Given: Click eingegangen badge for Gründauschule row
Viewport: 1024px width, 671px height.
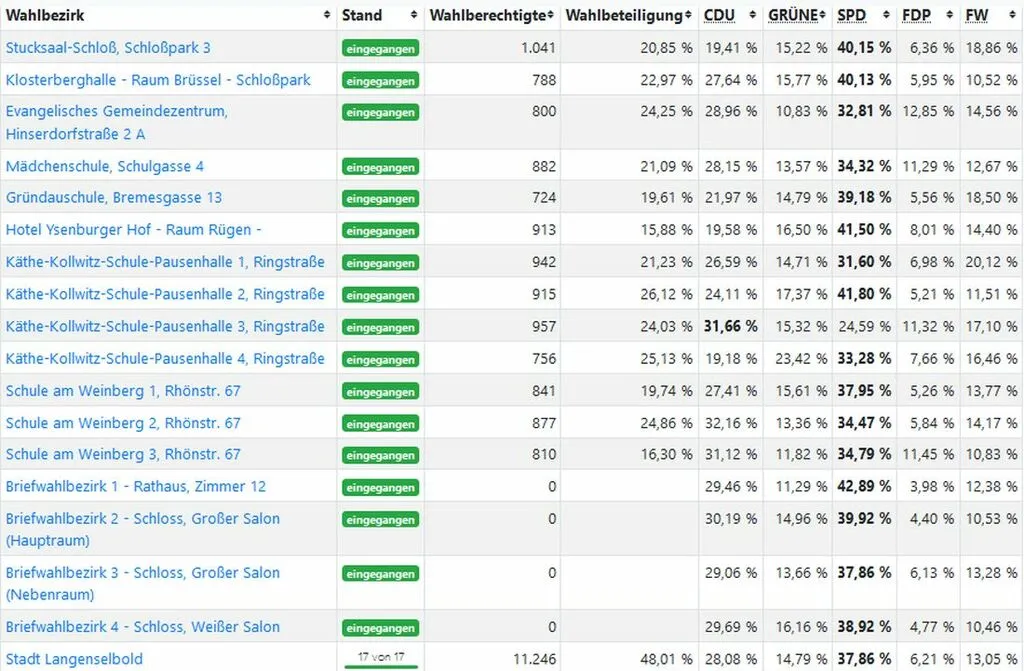Looking at the screenshot, I should click(380, 199).
